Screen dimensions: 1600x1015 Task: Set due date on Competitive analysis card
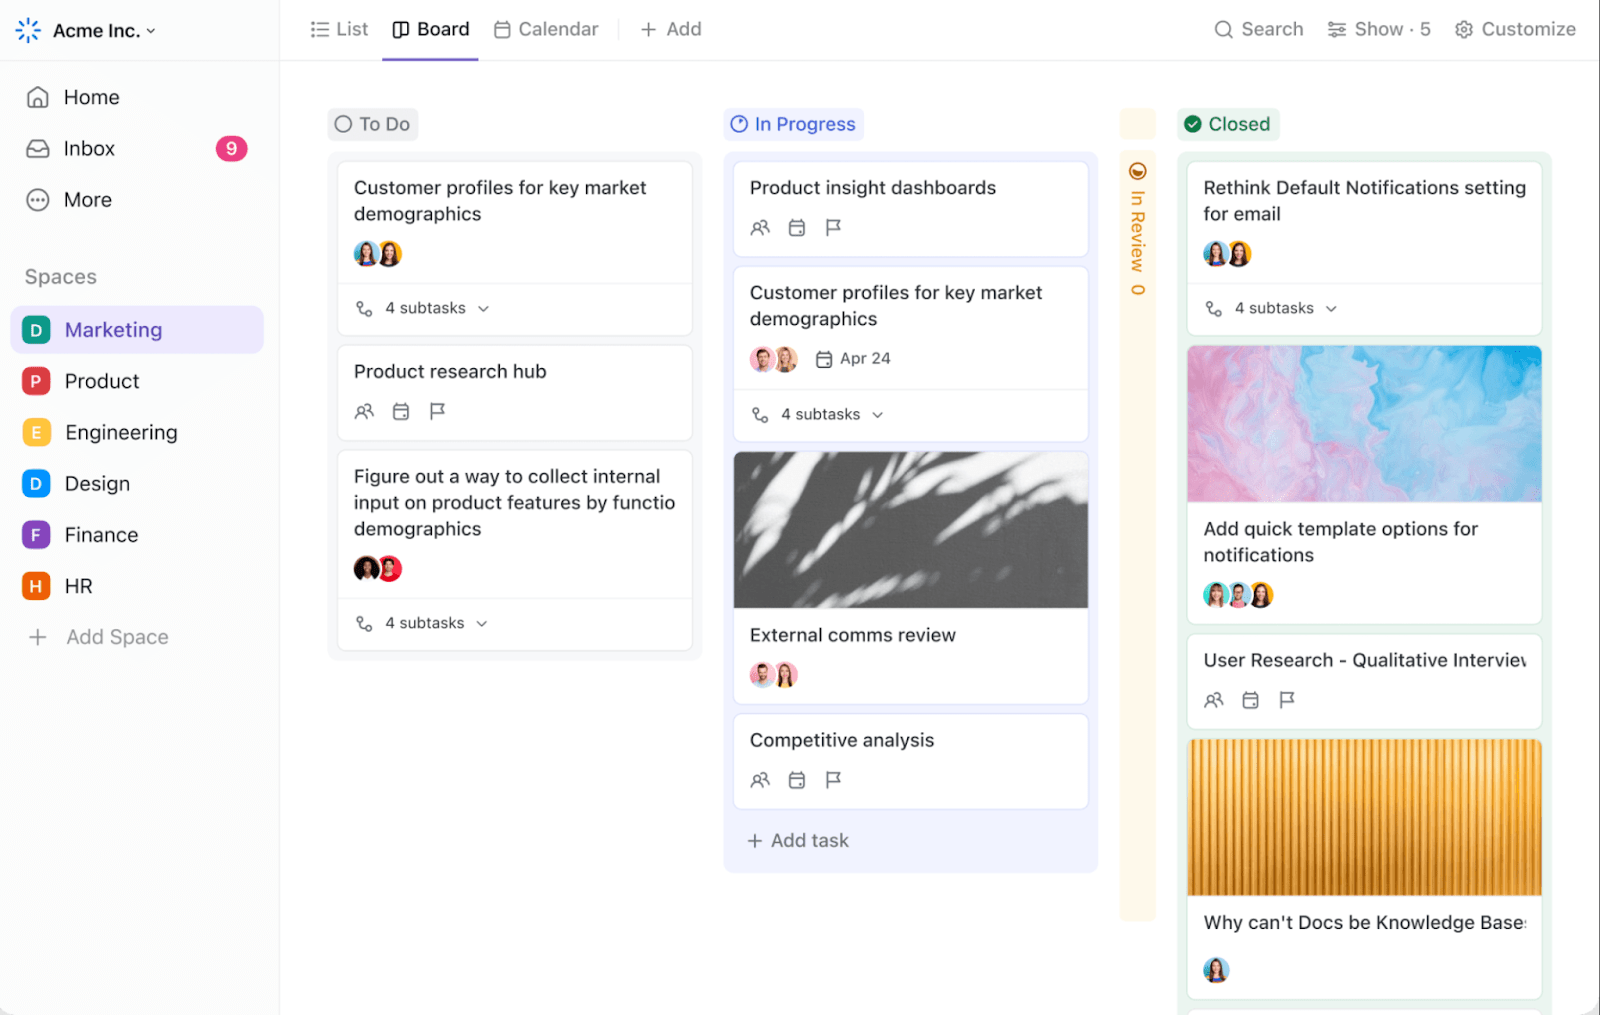coord(796,780)
